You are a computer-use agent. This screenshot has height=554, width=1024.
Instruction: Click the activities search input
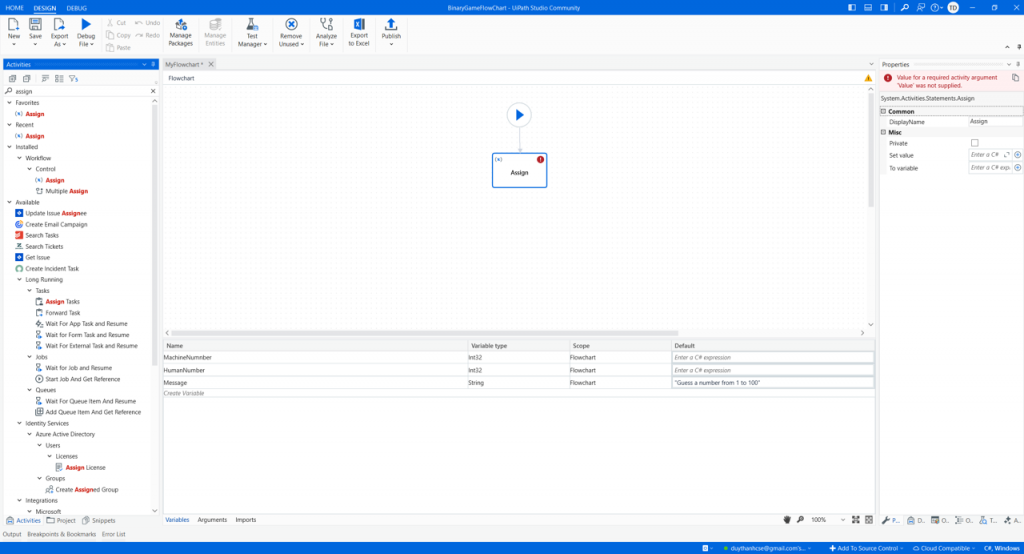click(81, 91)
